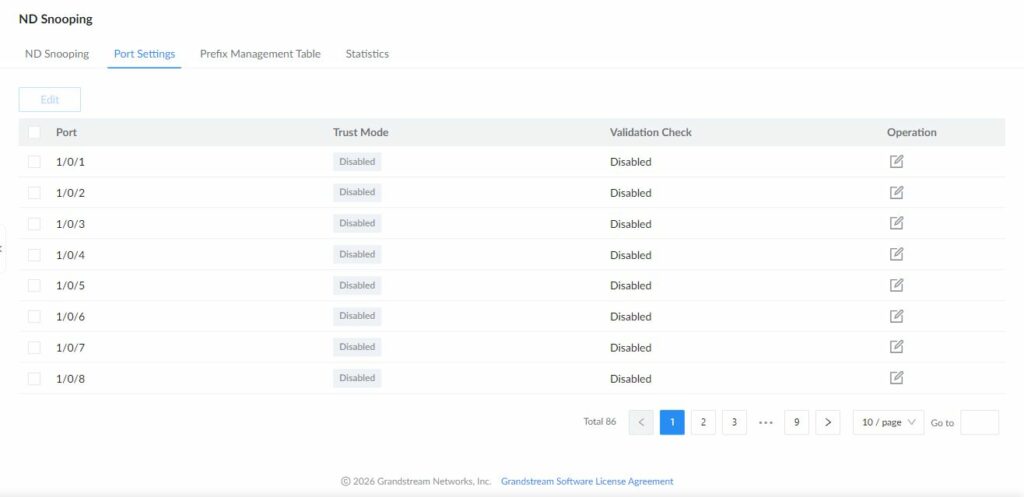Go to page 9

click(796, 423)
